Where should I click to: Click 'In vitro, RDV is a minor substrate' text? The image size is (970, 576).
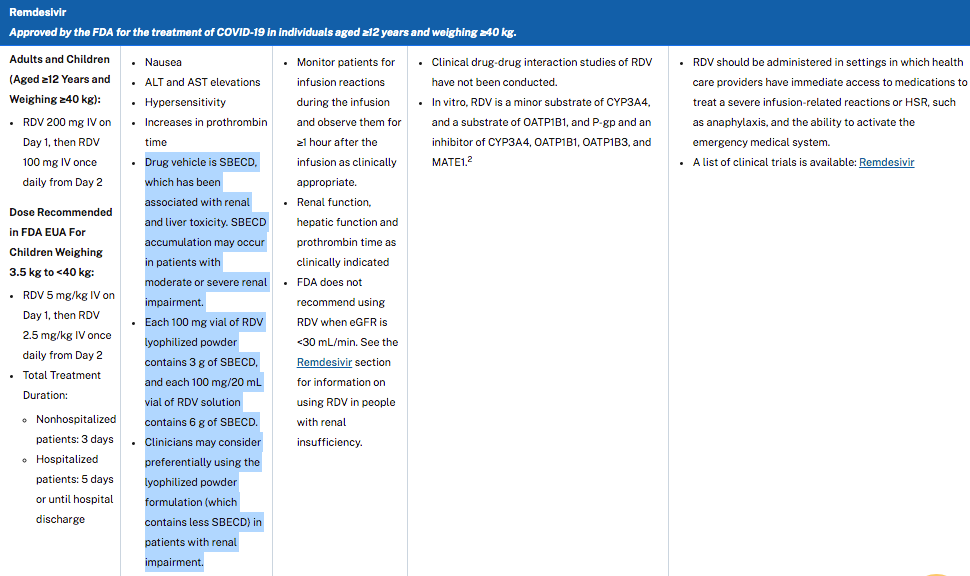pyautogui.click(x=517, y=102)
